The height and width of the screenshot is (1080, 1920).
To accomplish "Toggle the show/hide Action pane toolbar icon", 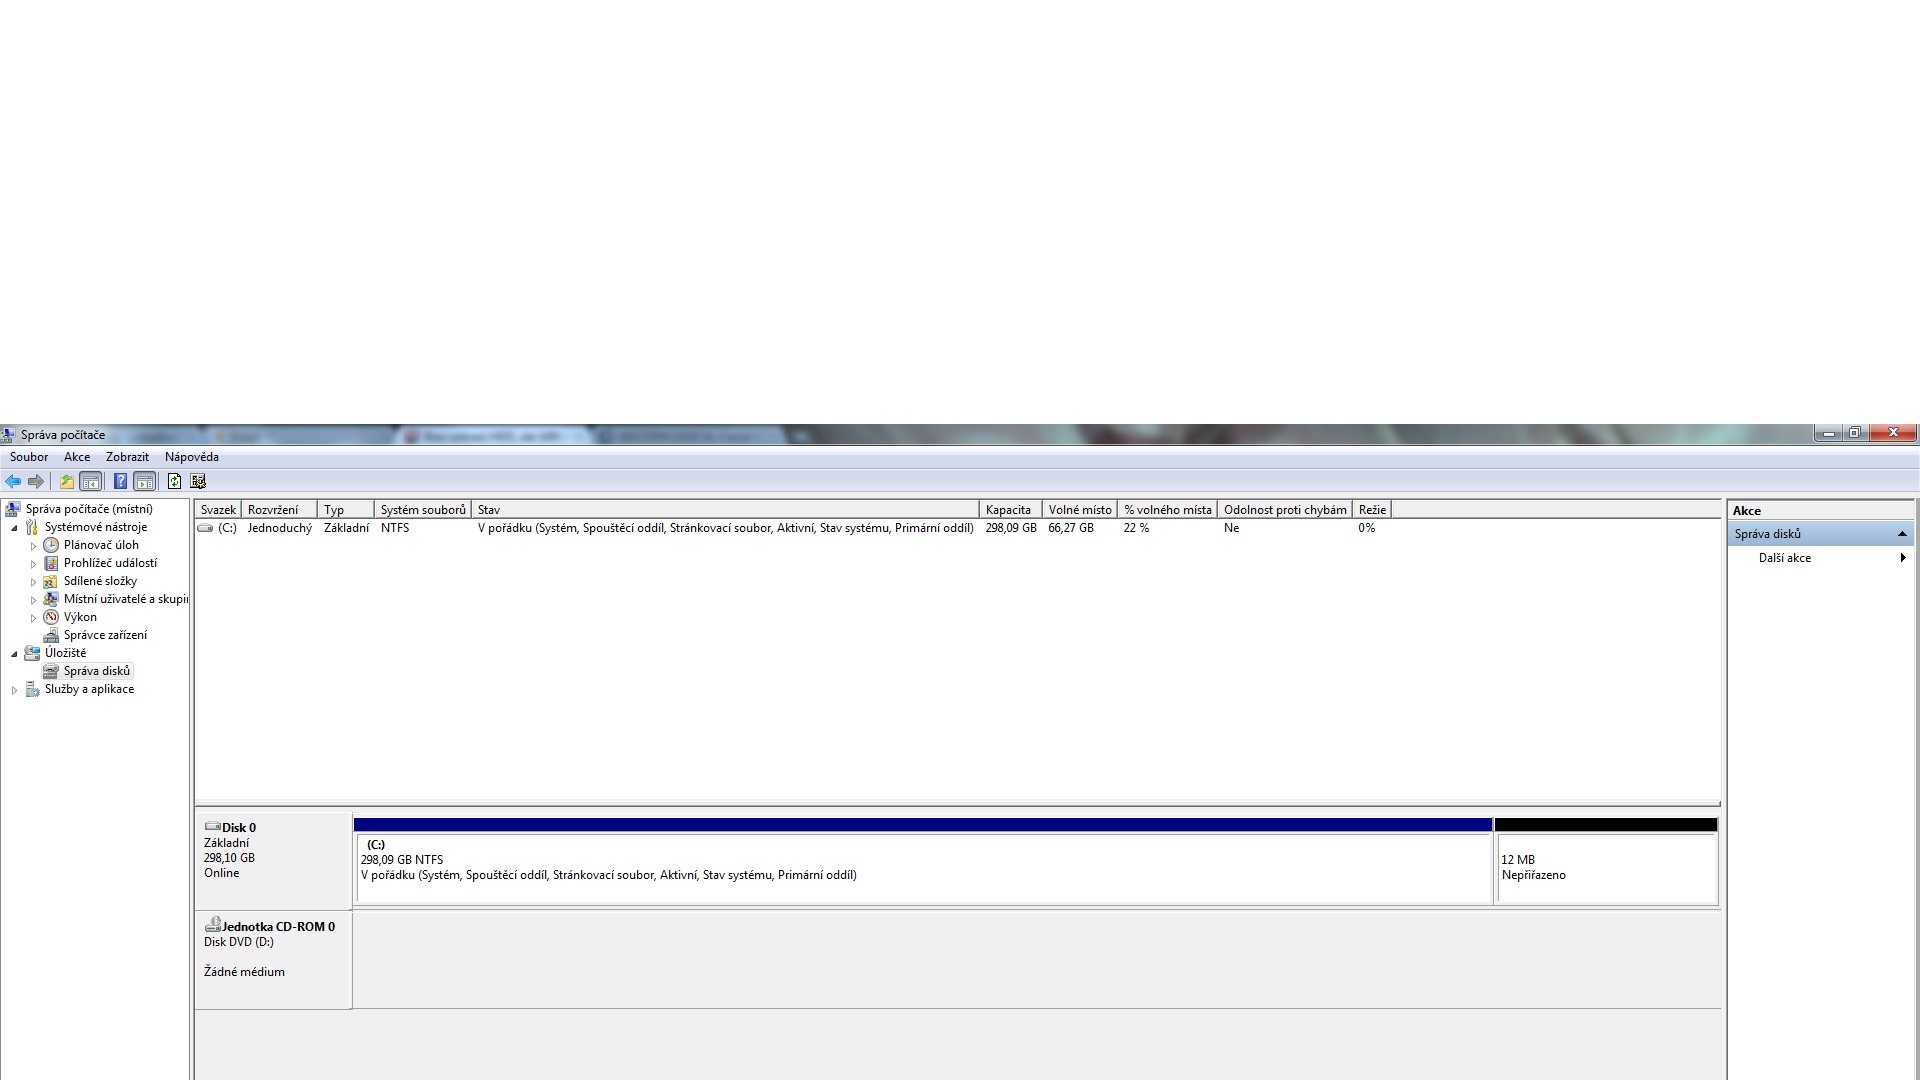I will 145,481.
